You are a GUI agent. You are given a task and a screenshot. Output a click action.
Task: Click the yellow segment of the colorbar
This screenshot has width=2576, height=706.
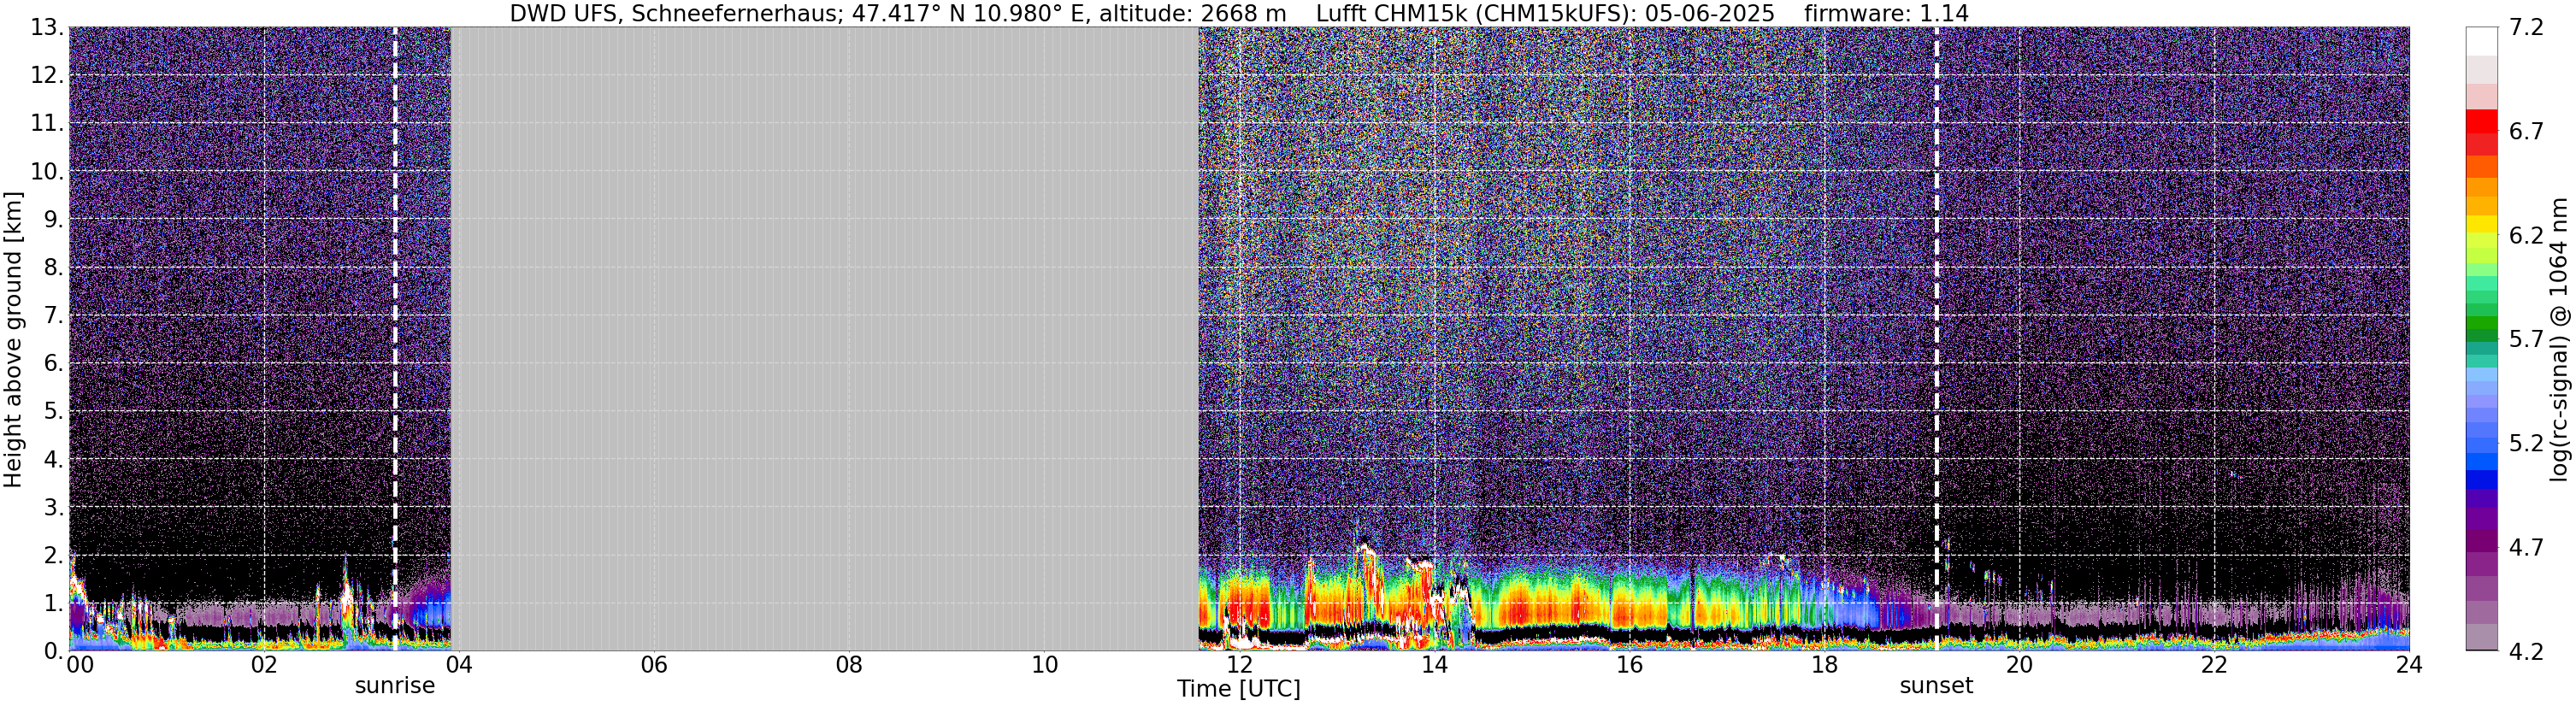pyautogui.click(x=2482, y=225)
